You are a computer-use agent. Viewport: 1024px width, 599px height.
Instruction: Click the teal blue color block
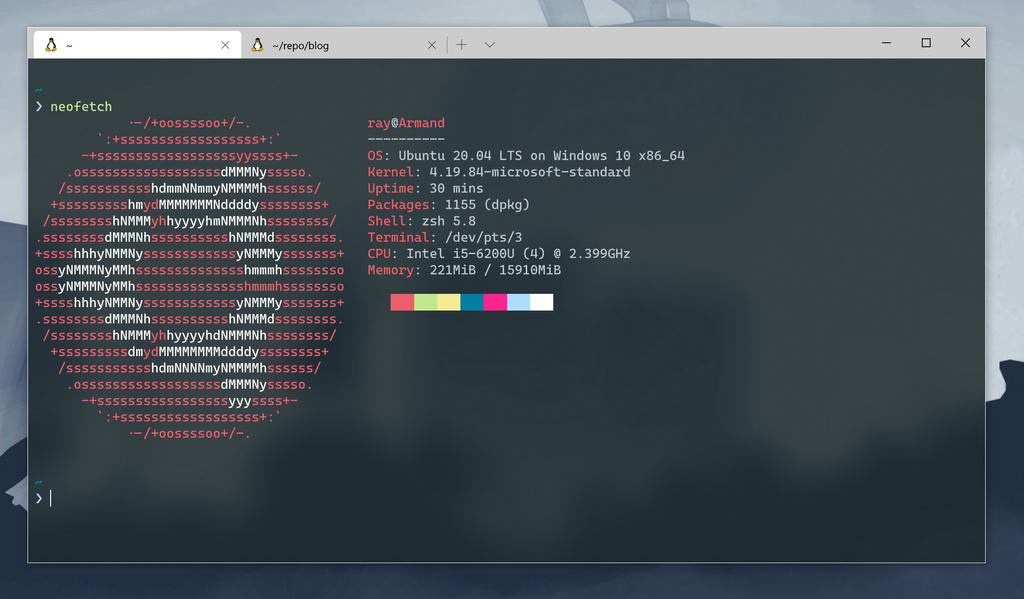472,302
